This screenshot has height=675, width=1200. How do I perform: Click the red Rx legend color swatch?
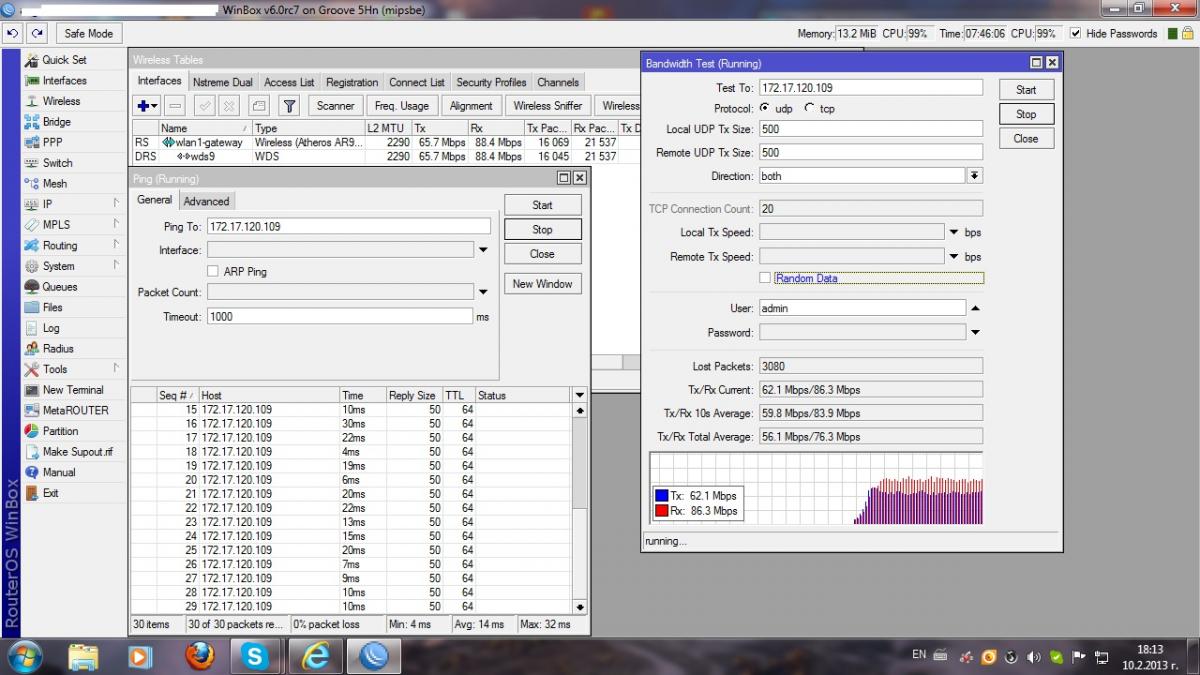(661, 511)
